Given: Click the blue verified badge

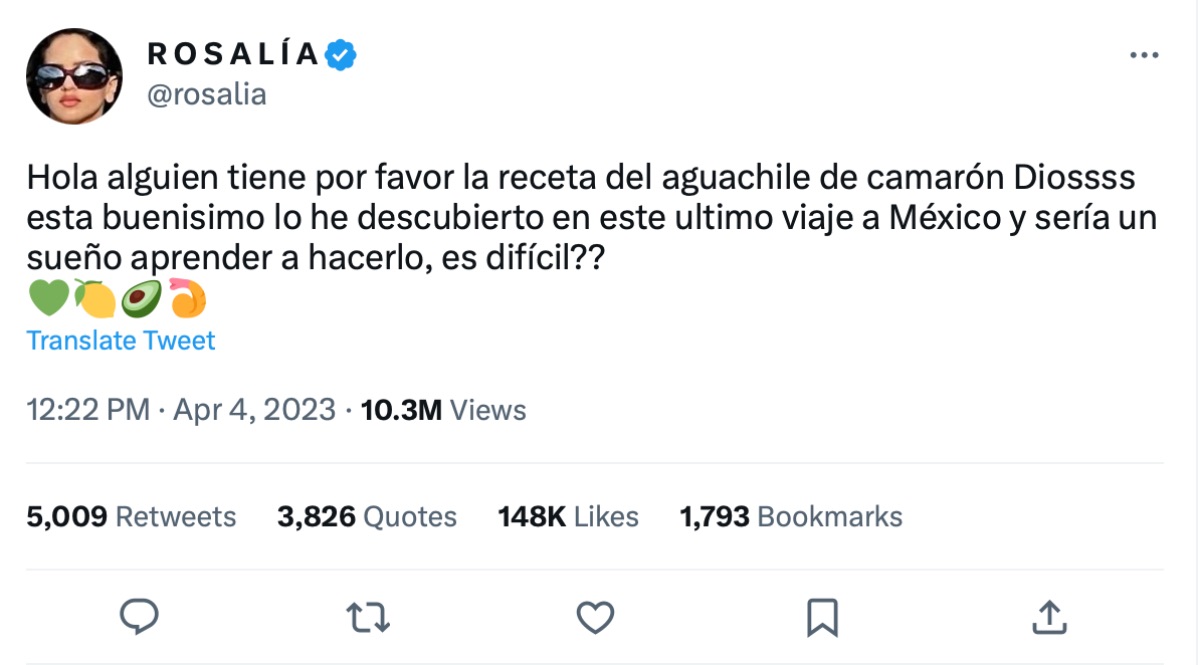Looking at the screenshot, I should pos(342,55).
